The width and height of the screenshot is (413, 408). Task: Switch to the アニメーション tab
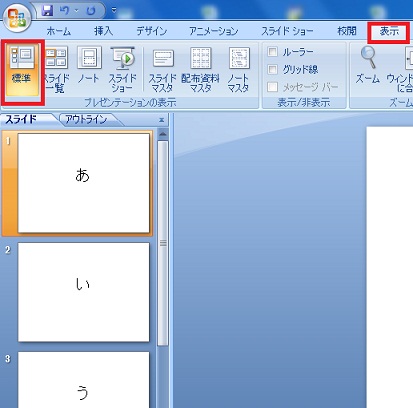coord(214,31)
